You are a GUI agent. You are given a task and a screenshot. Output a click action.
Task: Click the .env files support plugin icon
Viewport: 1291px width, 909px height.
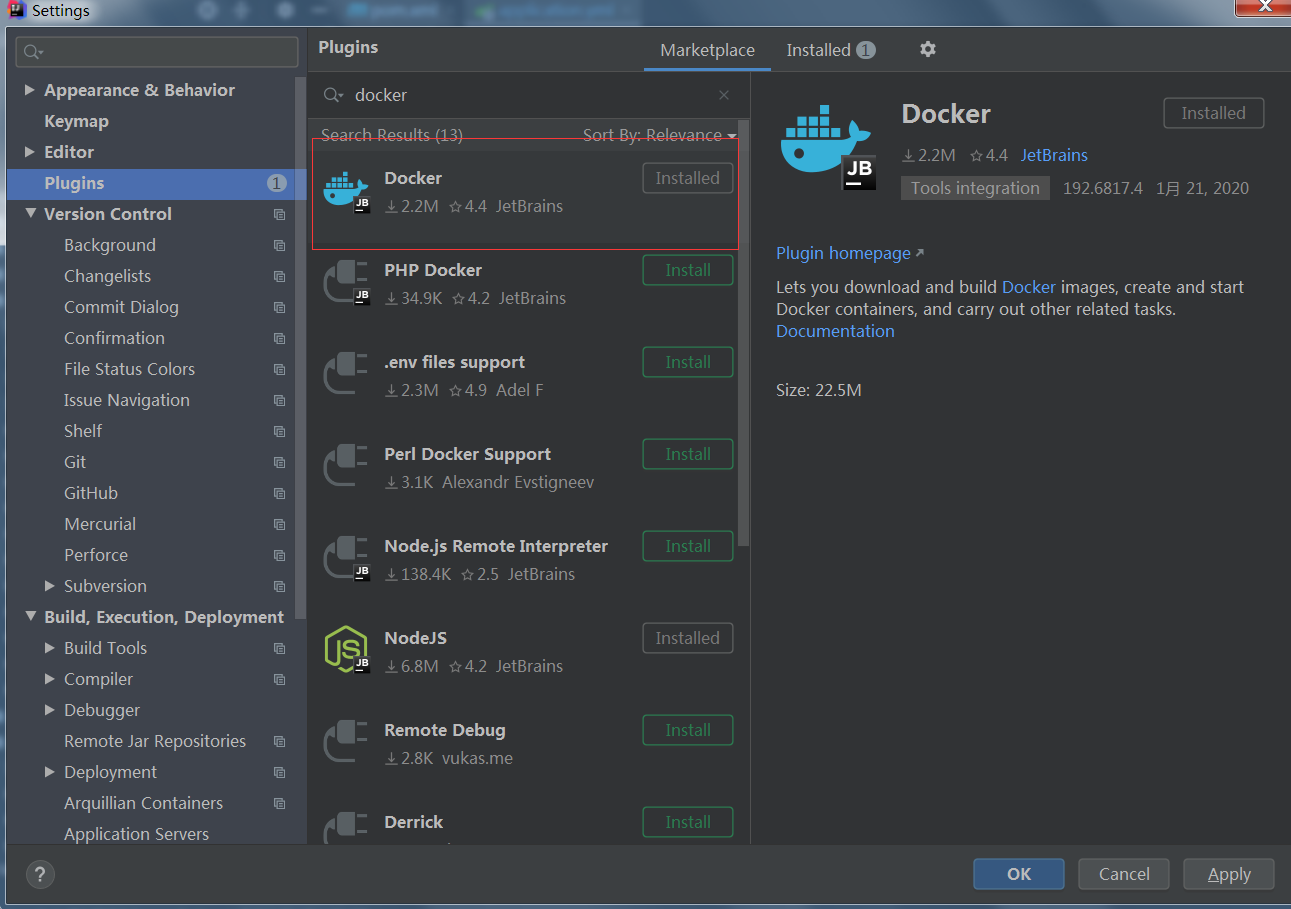click(346, 375)
